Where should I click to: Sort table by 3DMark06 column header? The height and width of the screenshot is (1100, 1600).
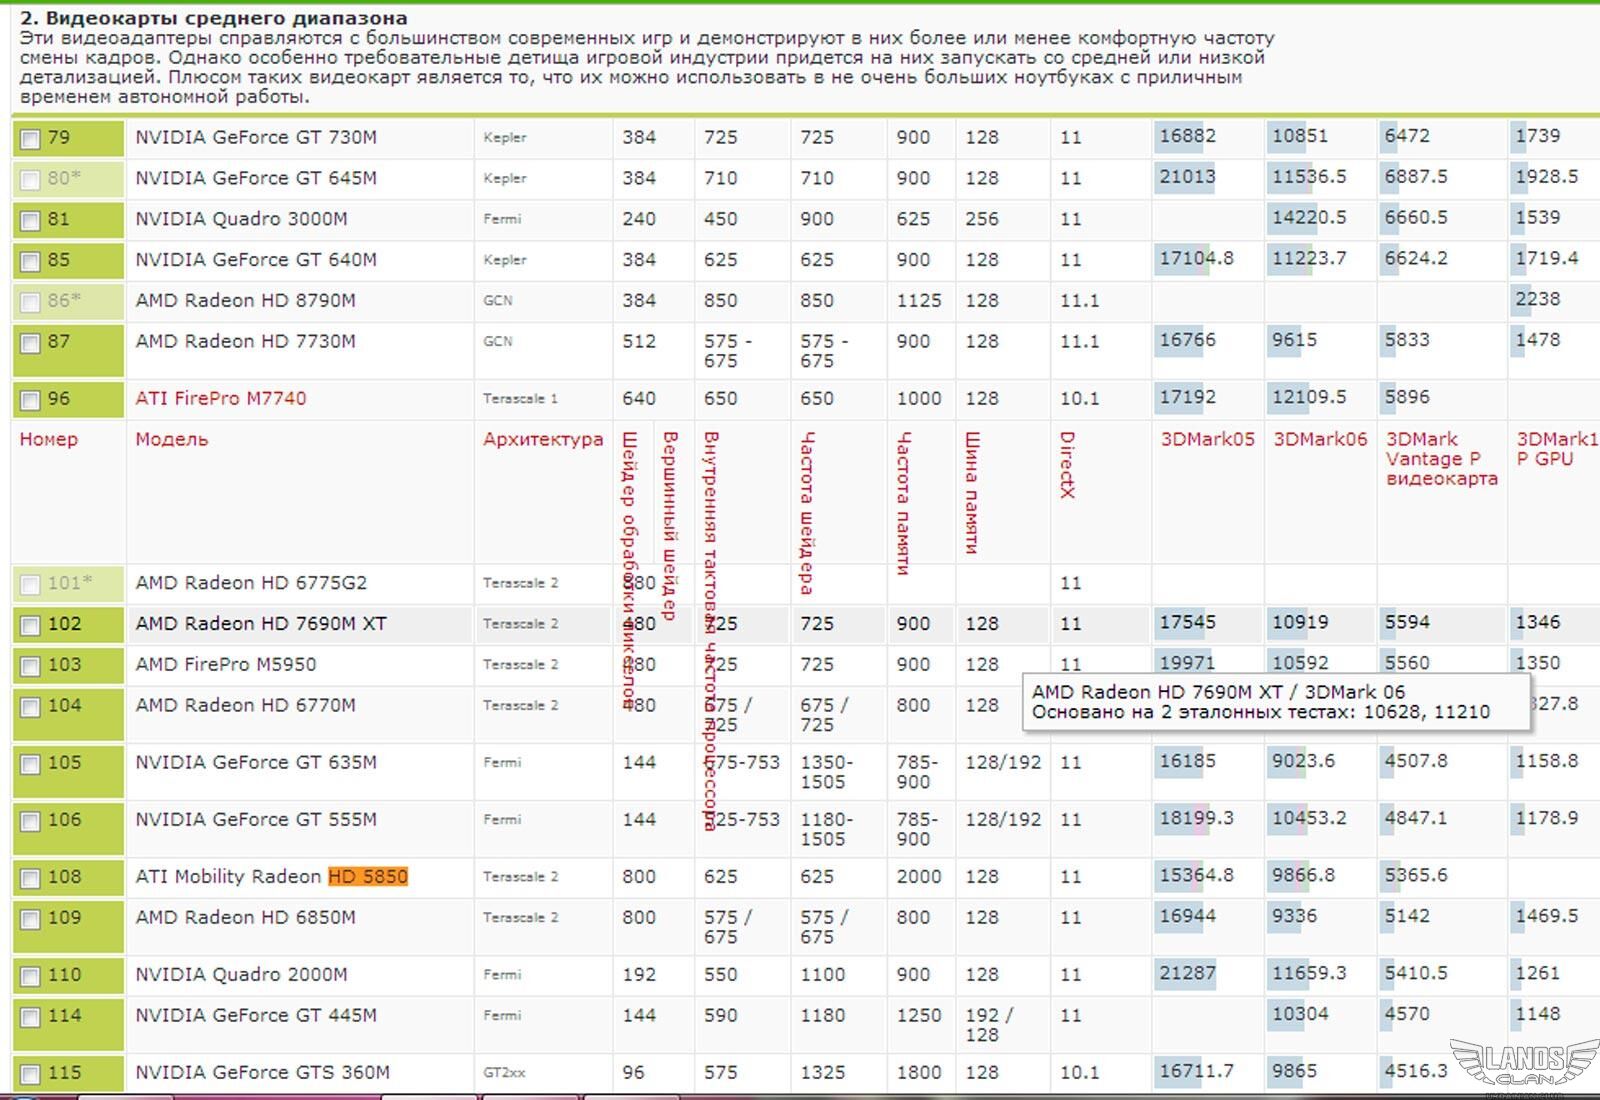(1320, 439)
